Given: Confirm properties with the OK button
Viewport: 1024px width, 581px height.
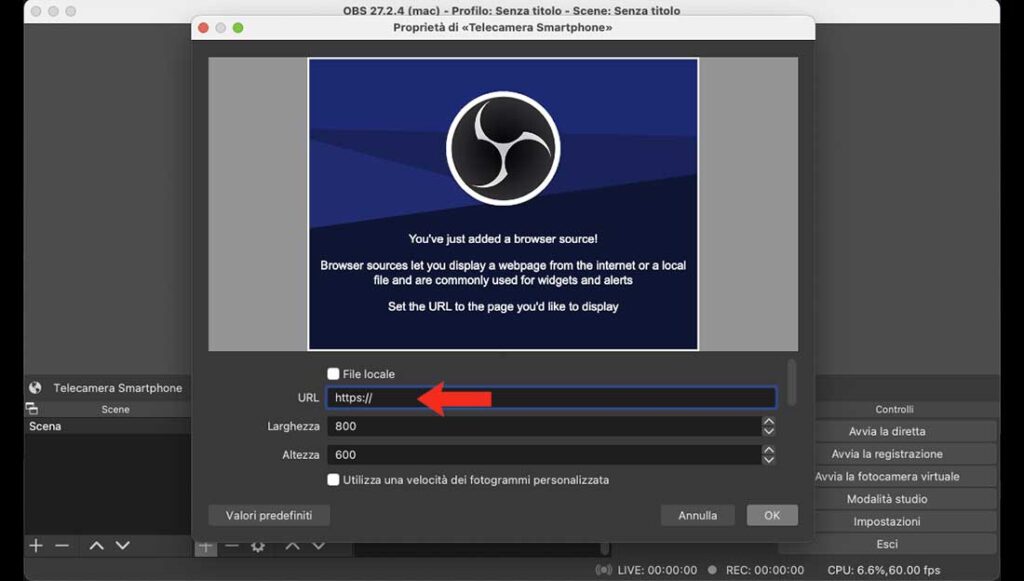Looking at the screenshot, I should (772, 515).
